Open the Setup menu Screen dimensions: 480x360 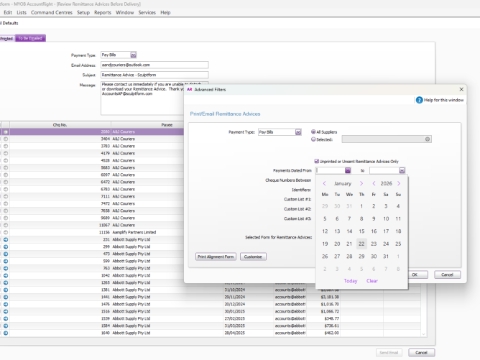point(83,12)
